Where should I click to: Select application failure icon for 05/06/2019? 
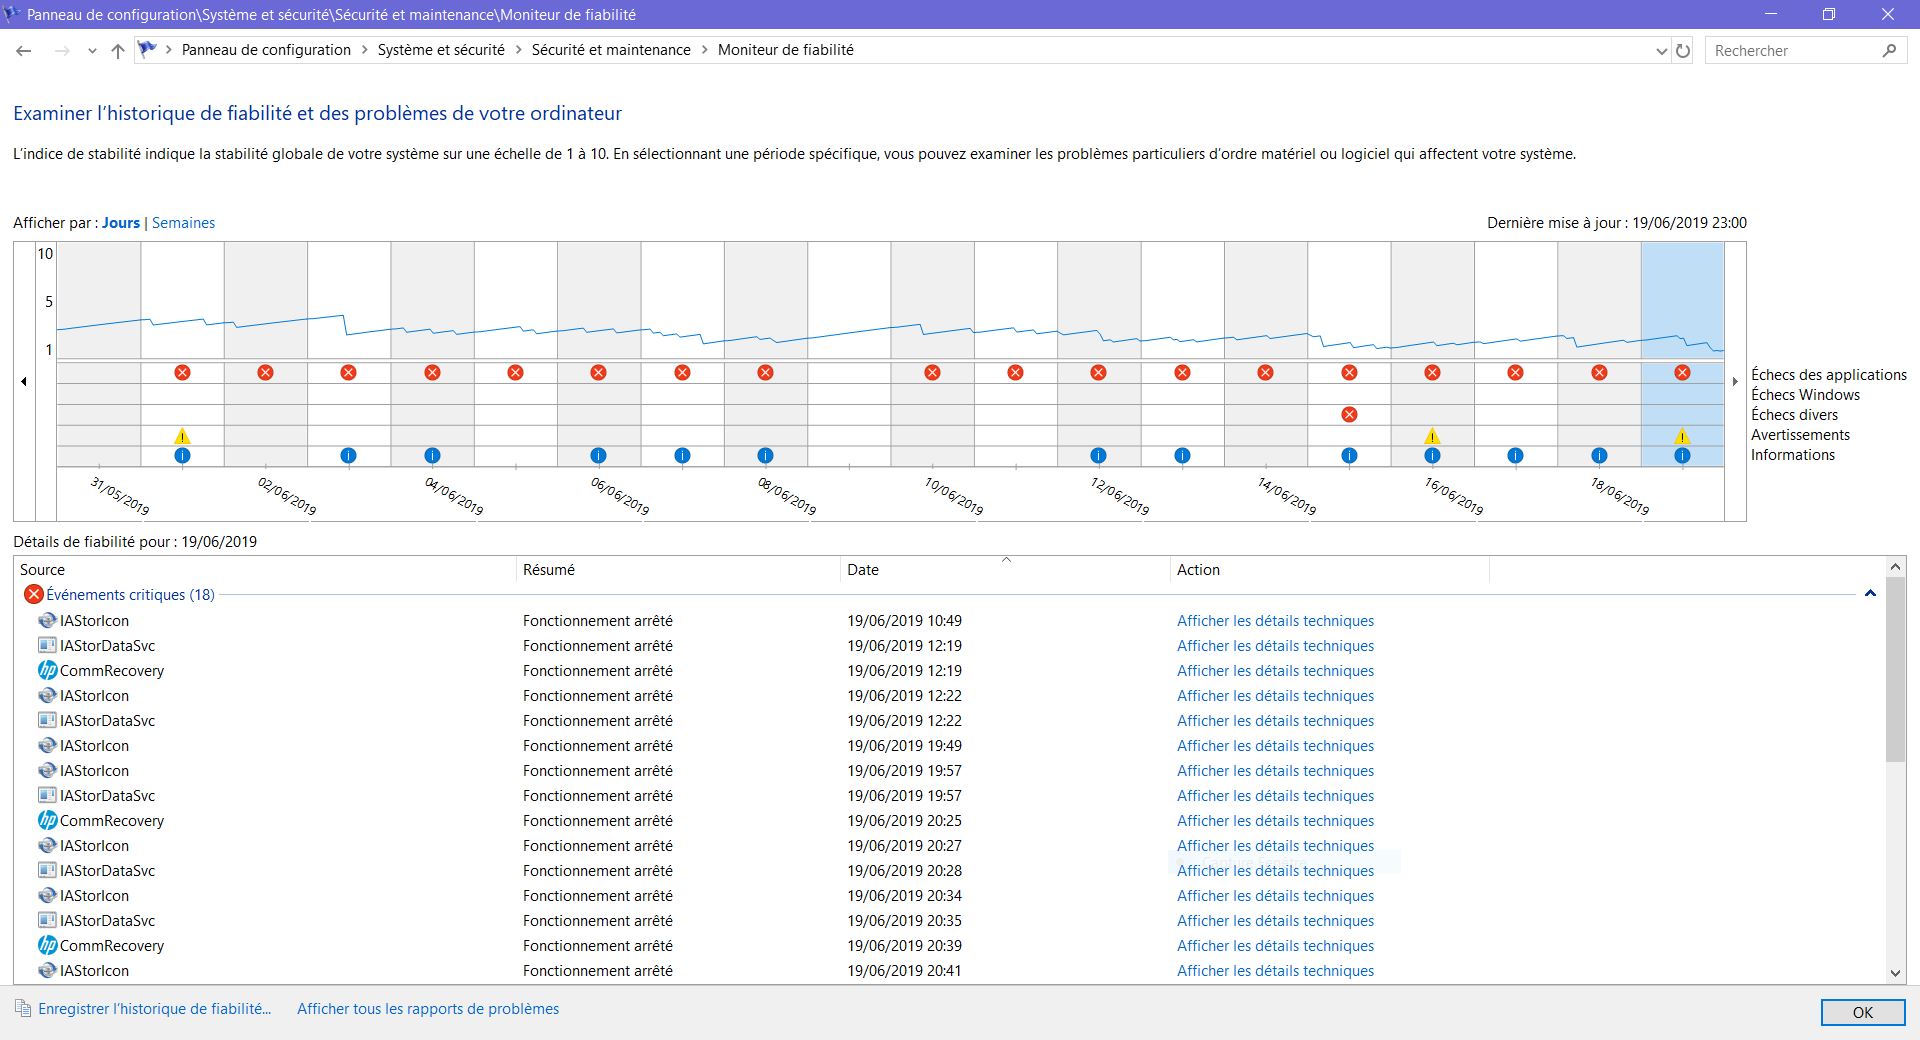pos(515,372)
